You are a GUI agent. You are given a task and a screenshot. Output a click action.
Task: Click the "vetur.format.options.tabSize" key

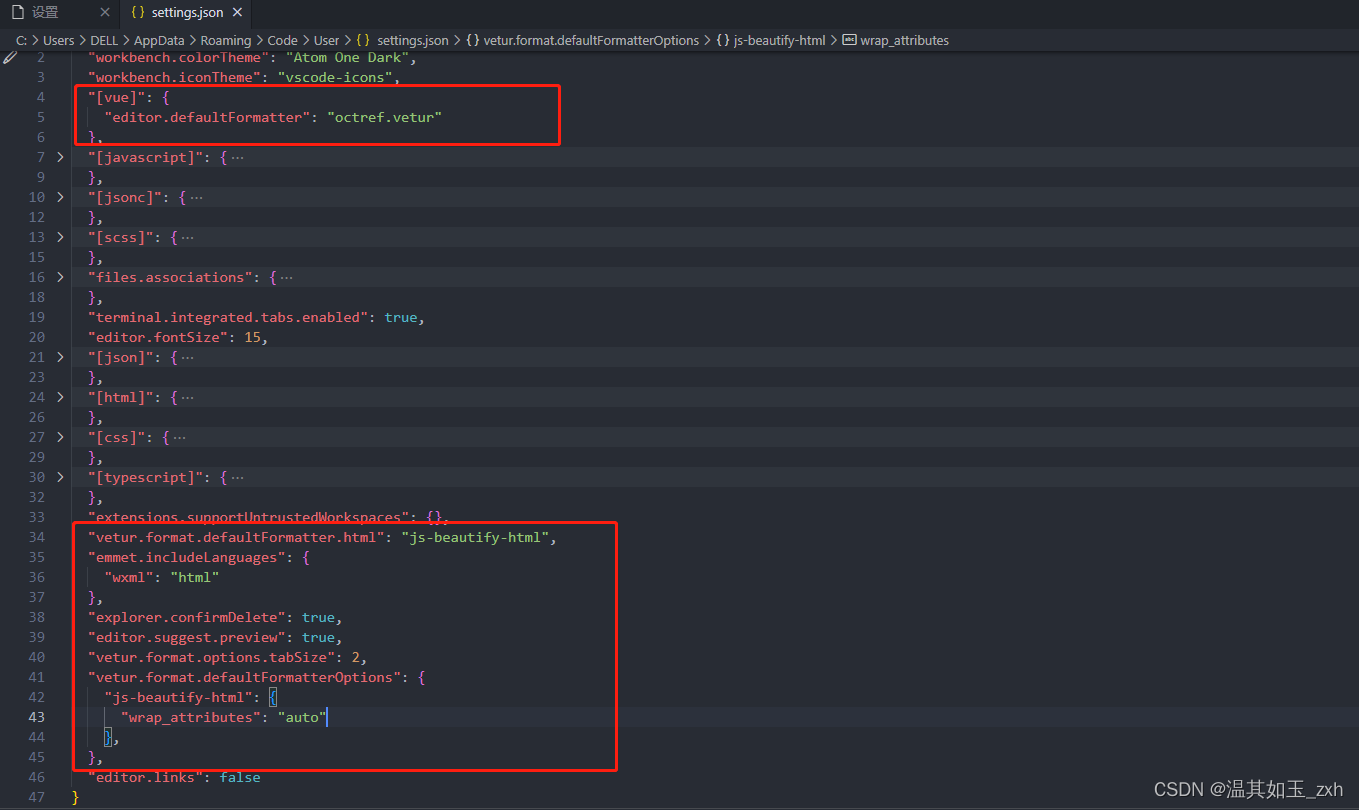point(211,657)
